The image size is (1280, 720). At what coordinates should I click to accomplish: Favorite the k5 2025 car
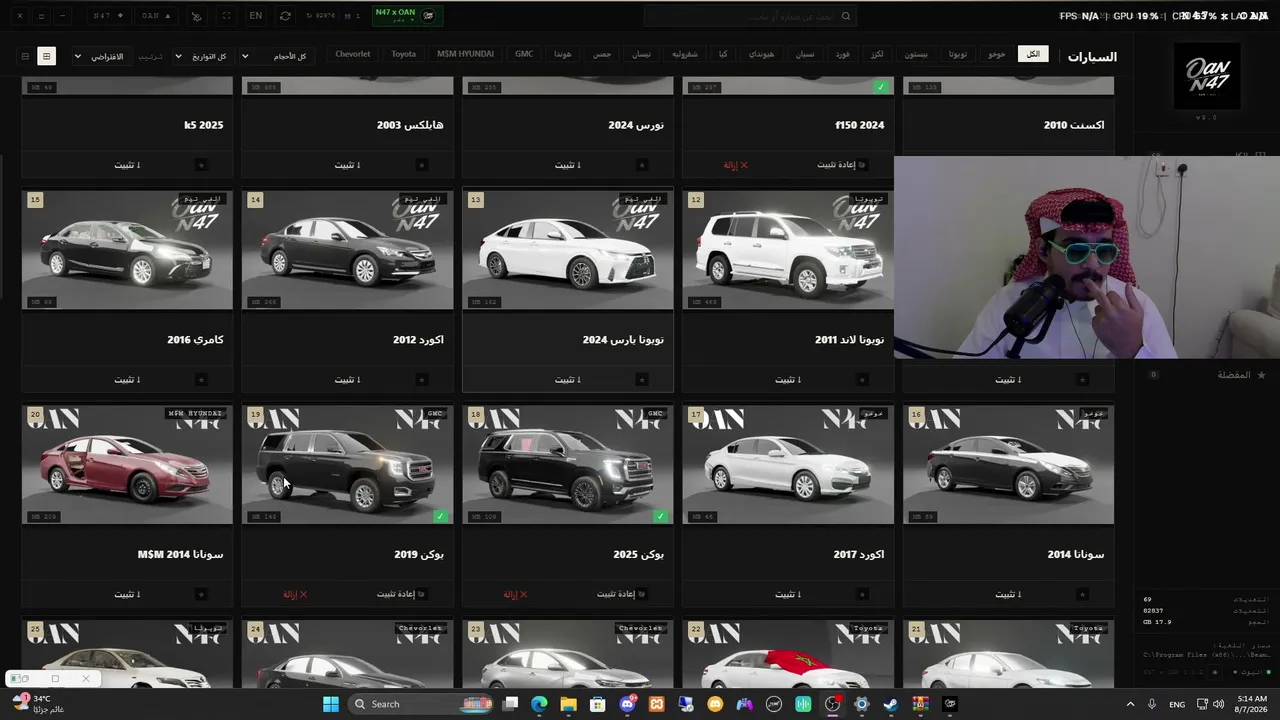[201, 165]
